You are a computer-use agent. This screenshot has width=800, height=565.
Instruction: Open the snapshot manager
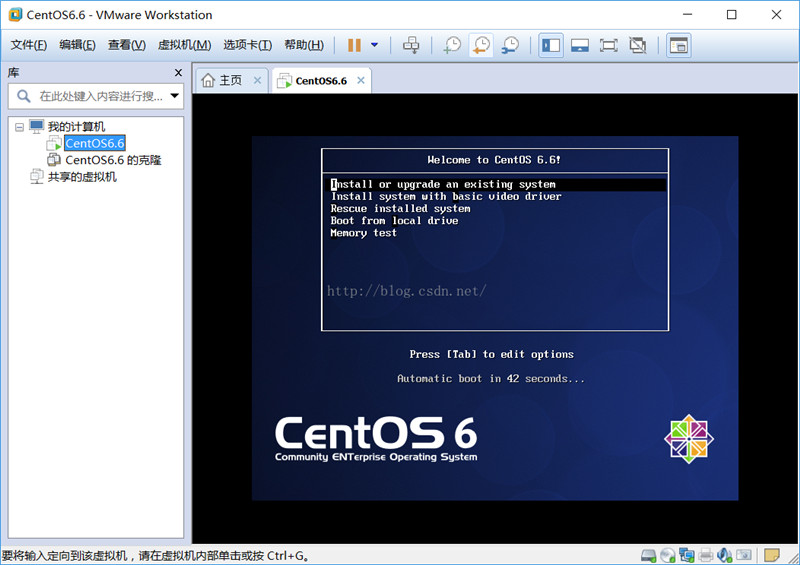click(509, 45)
